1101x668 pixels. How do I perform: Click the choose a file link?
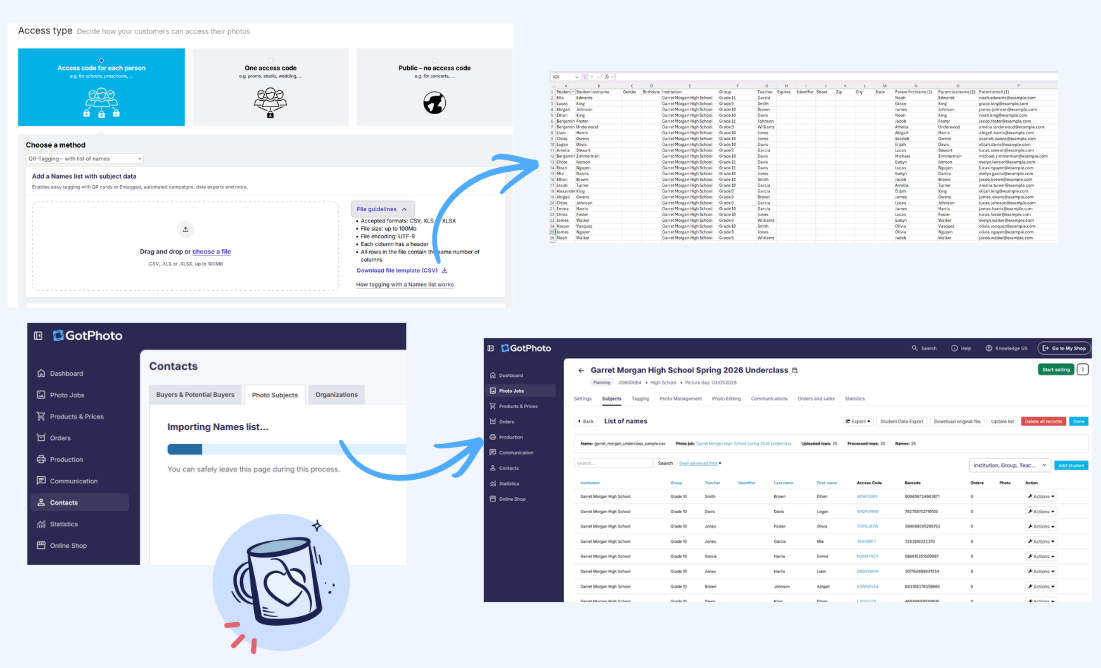click(x=211, y=251)
